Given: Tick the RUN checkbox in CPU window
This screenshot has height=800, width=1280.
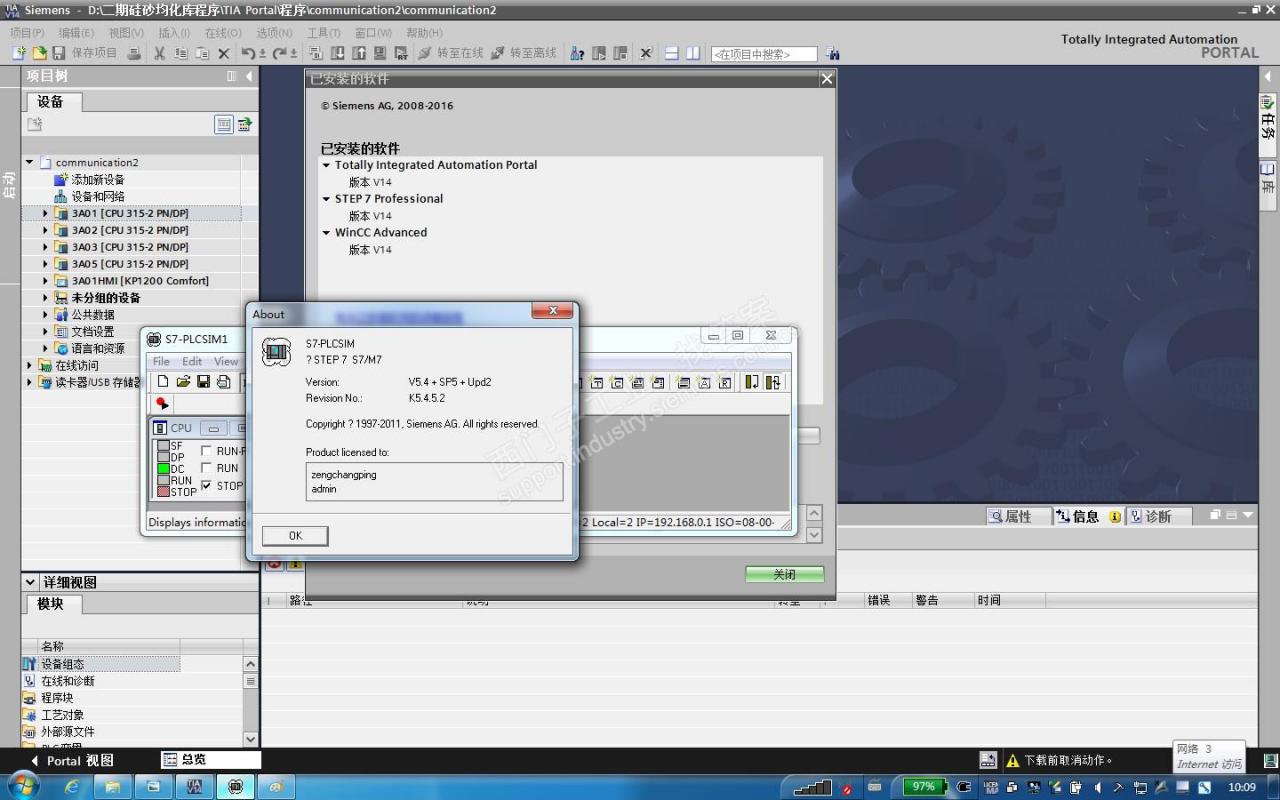Looking at the screenshot, I should [x=206, y=468].
